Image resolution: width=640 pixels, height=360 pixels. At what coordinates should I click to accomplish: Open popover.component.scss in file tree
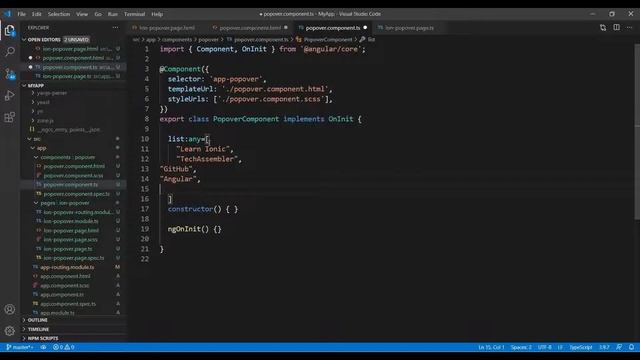pos(73,176)
